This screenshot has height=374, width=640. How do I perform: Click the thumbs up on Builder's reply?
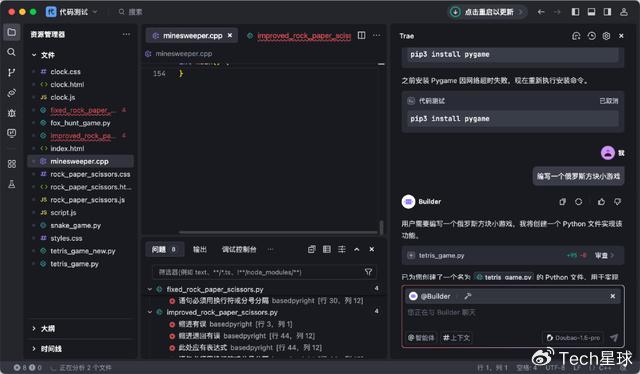[x=601, y=202]
